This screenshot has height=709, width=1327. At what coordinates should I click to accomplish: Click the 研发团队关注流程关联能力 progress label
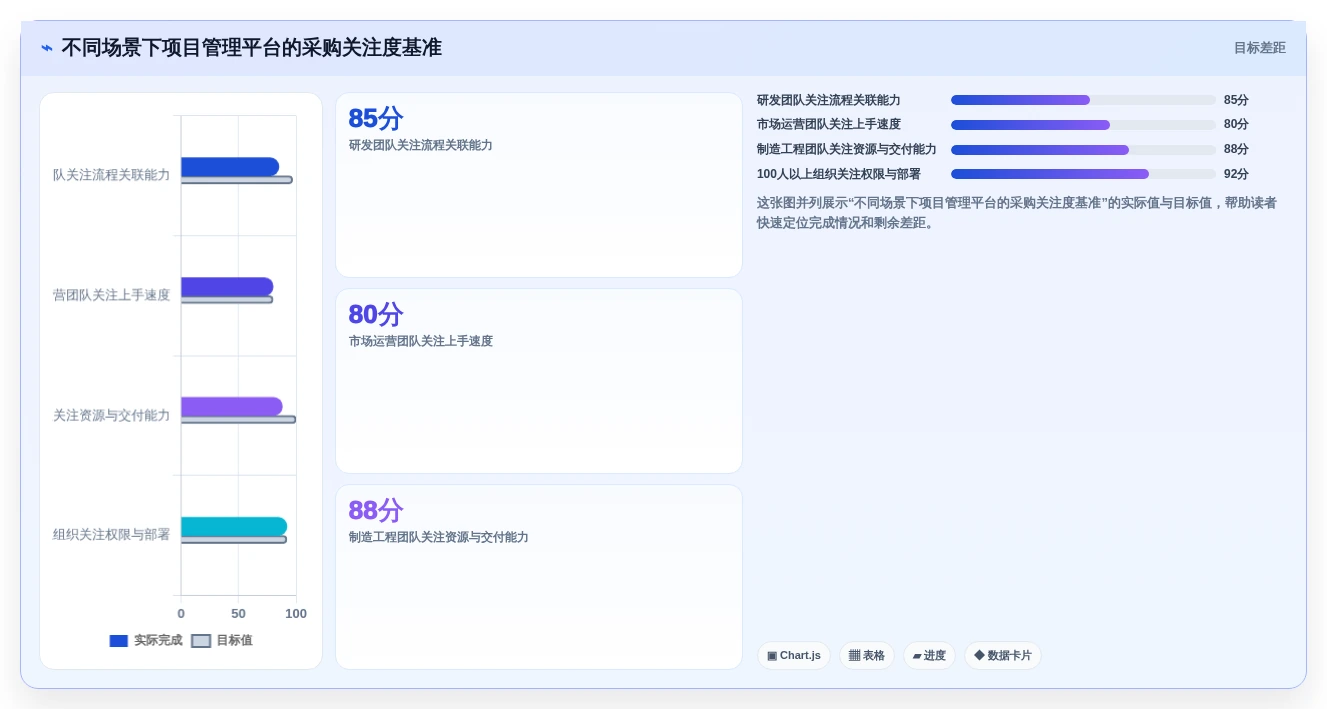coord(829,100)
